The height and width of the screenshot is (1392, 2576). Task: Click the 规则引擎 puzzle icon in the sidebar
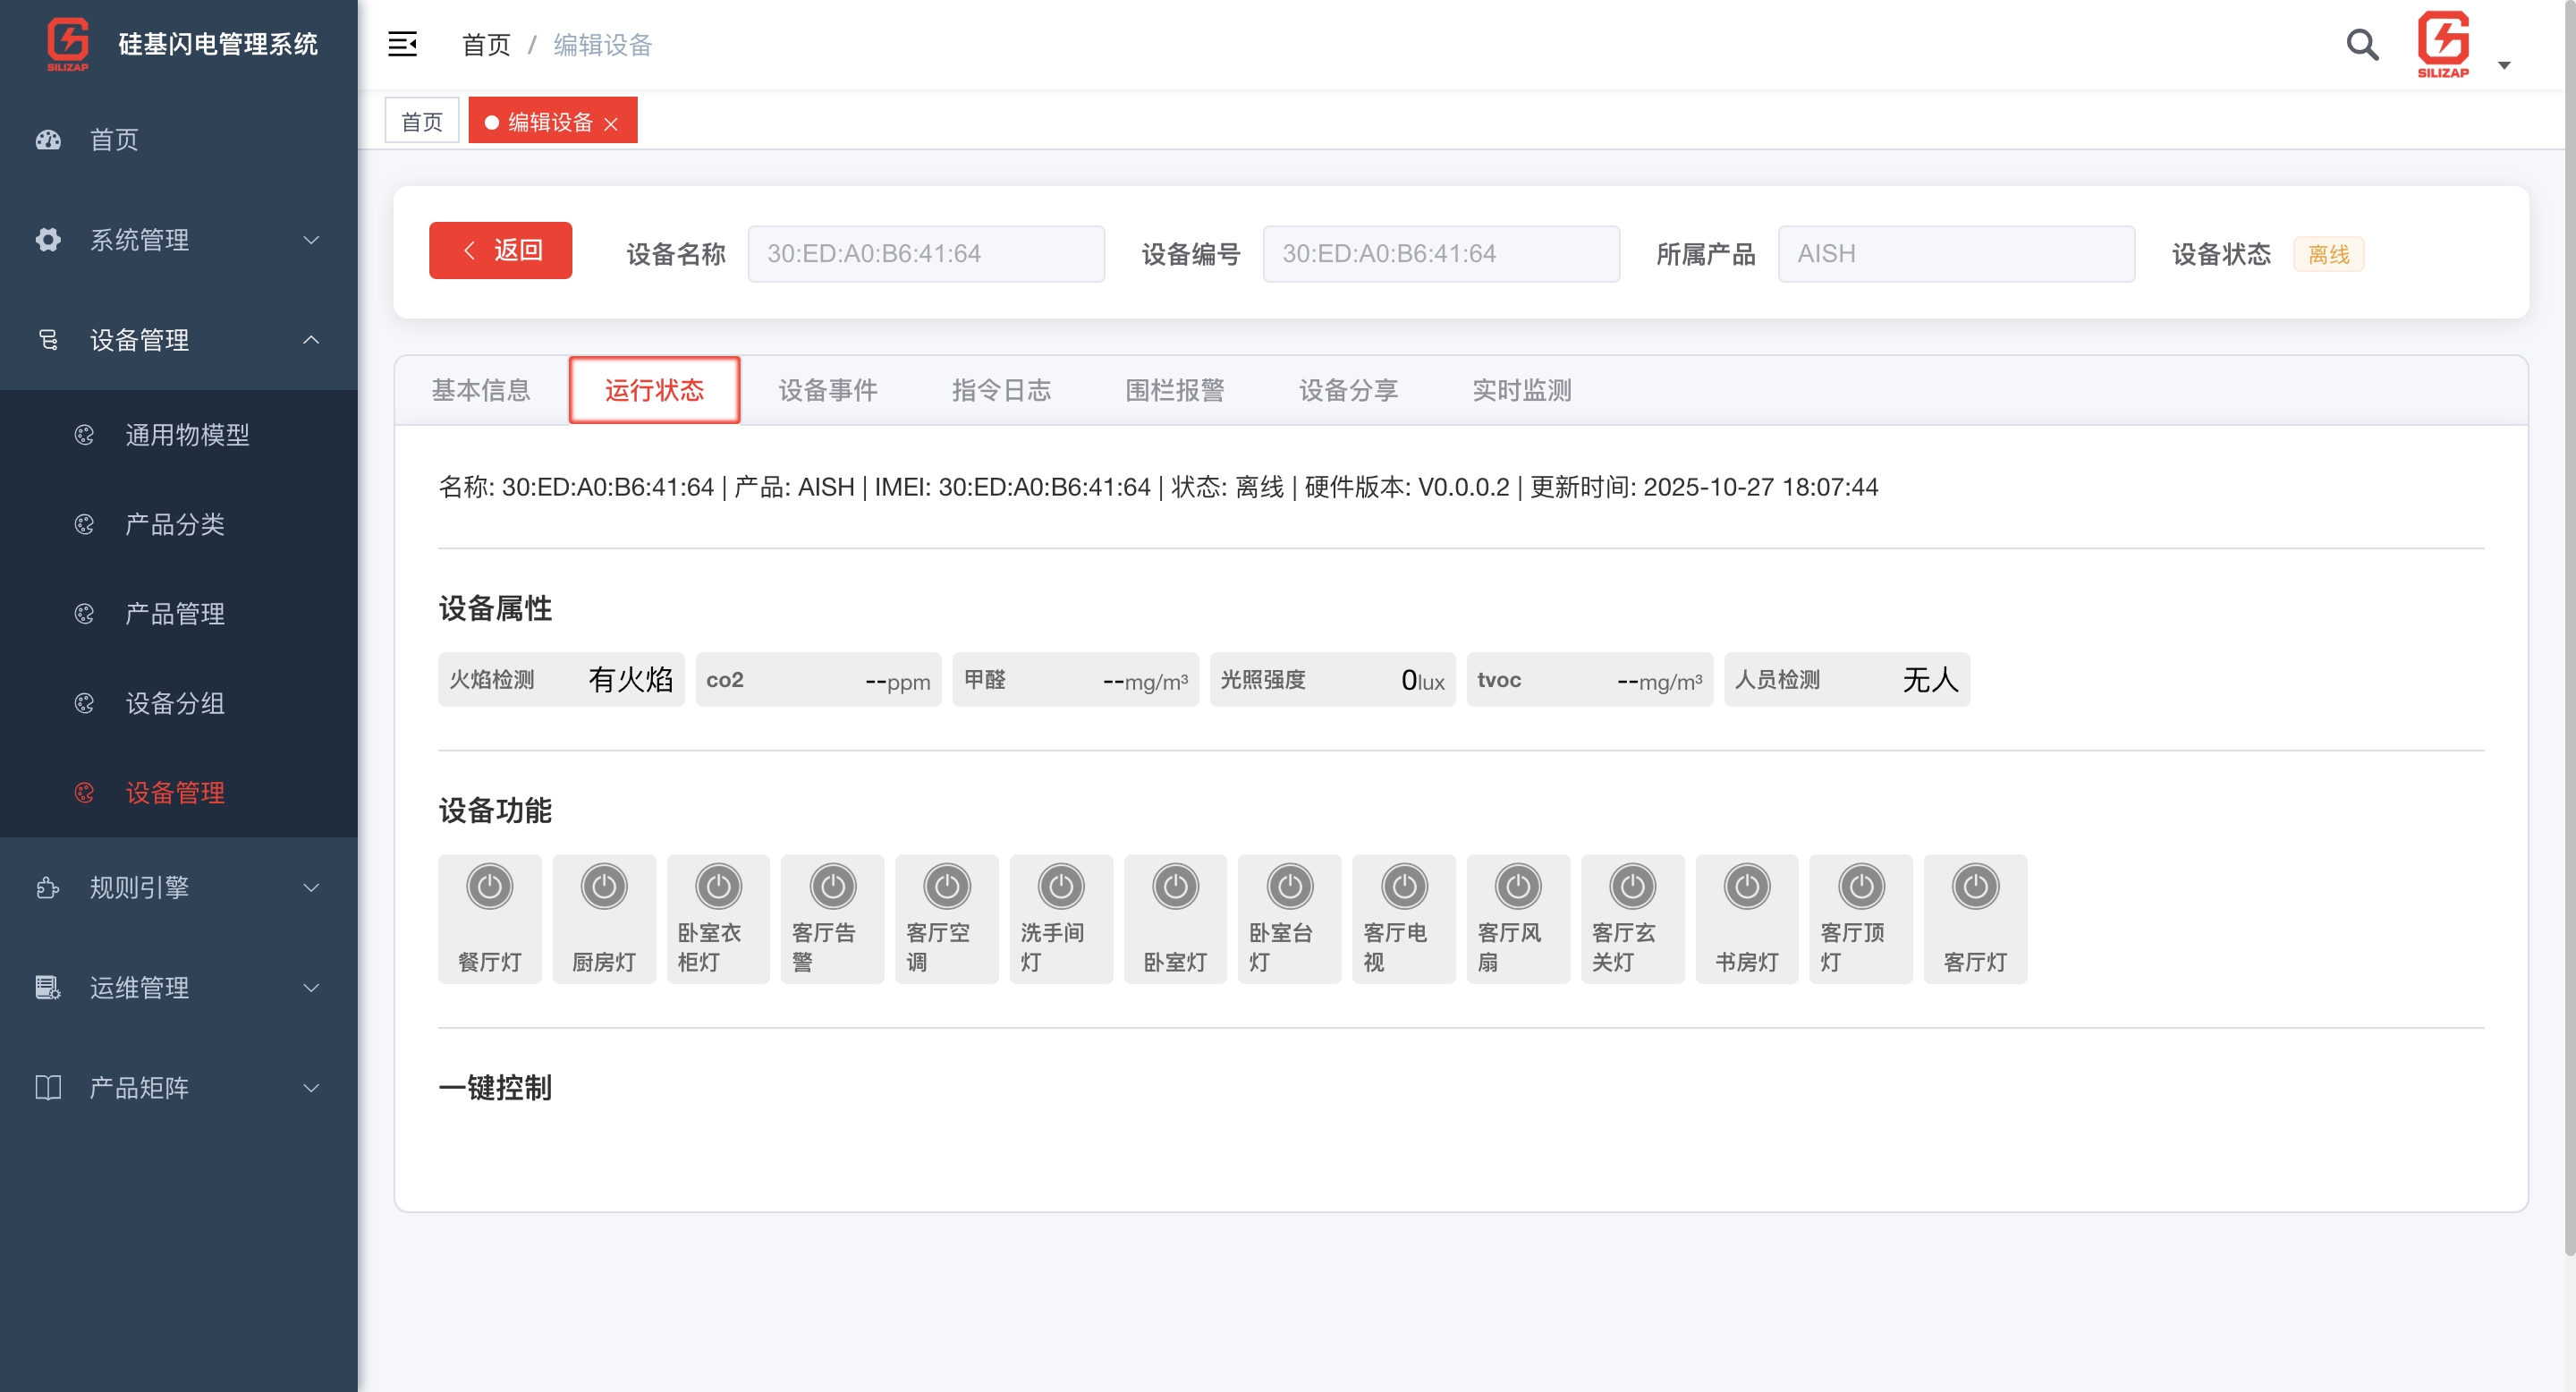pos(48,887)
